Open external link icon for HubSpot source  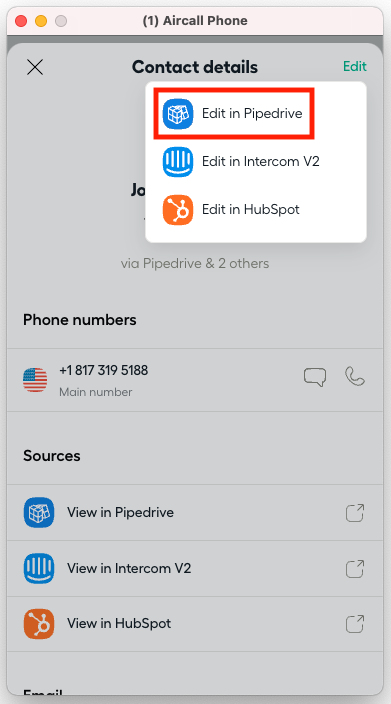pos(355,624)
